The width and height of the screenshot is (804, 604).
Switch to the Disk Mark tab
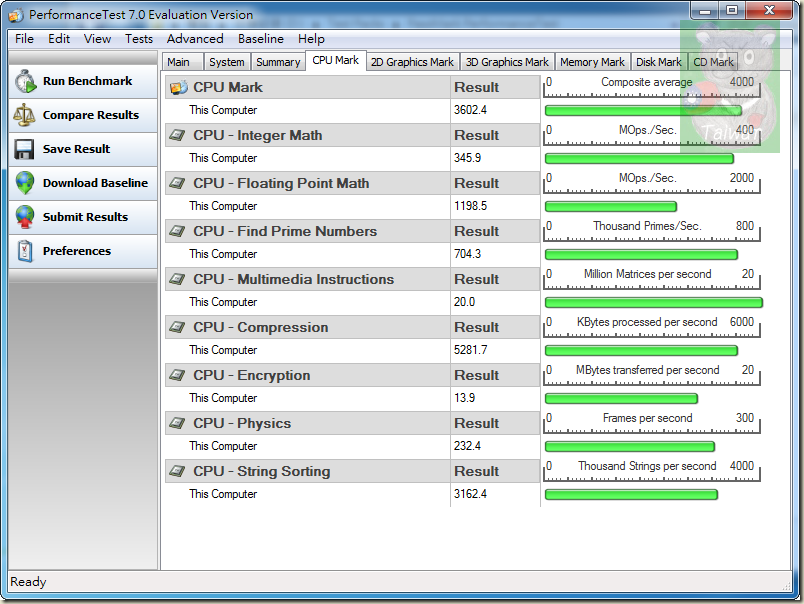pyautogui.click(x=659, y=62)
